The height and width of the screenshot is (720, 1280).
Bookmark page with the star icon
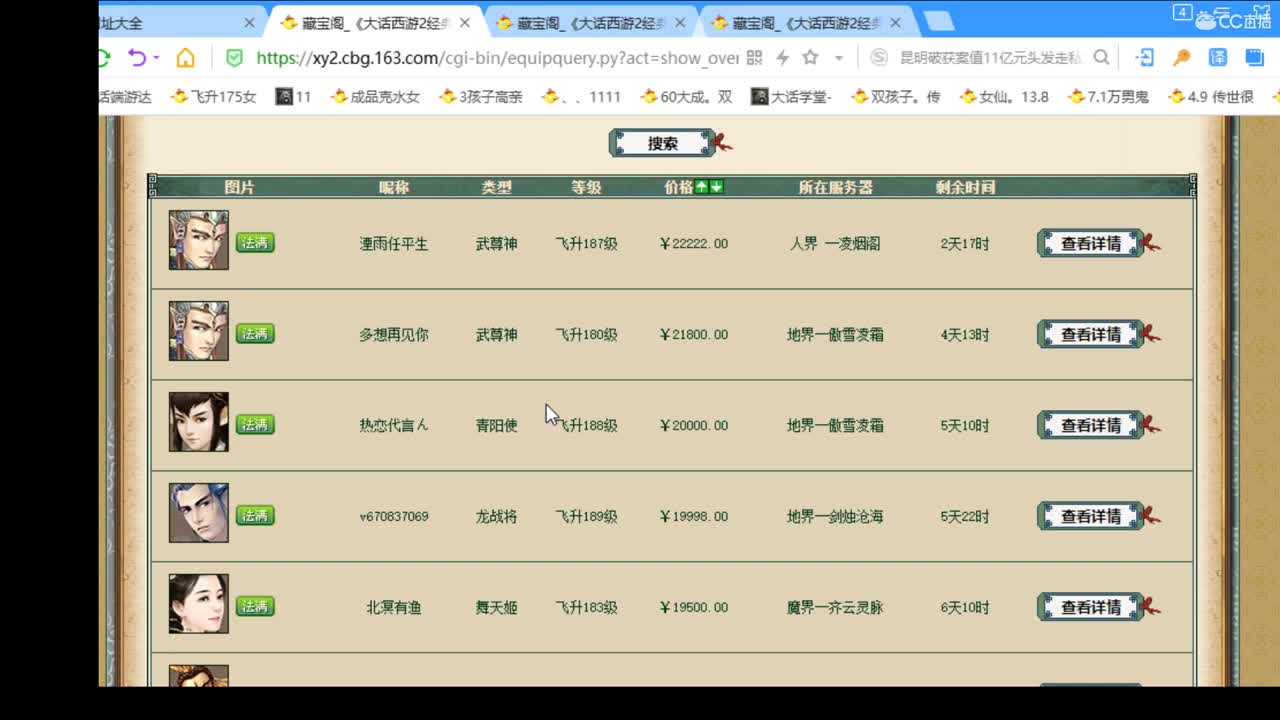pos(810,58)
